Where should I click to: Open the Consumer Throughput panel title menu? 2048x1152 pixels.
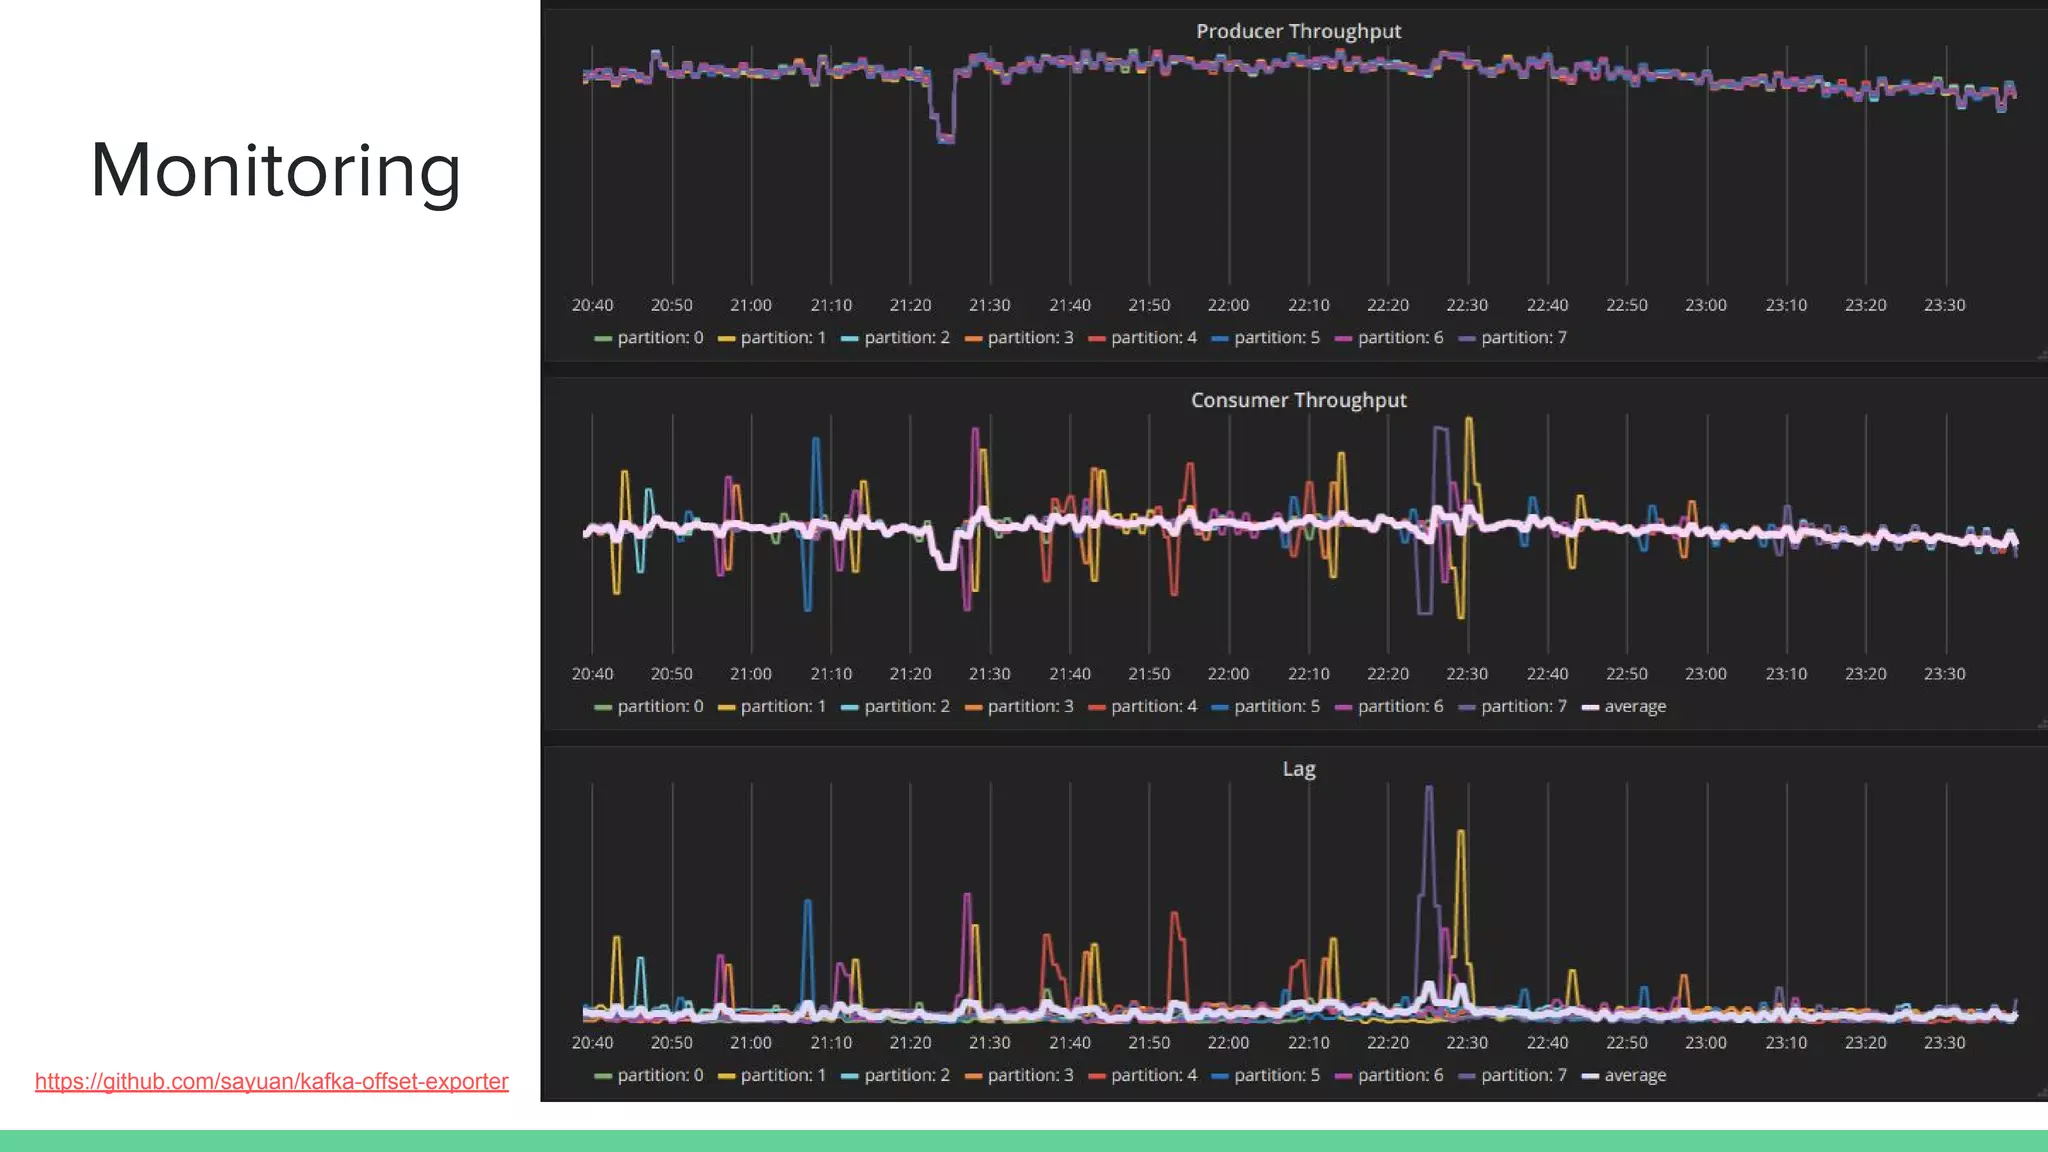point(1298,400)
